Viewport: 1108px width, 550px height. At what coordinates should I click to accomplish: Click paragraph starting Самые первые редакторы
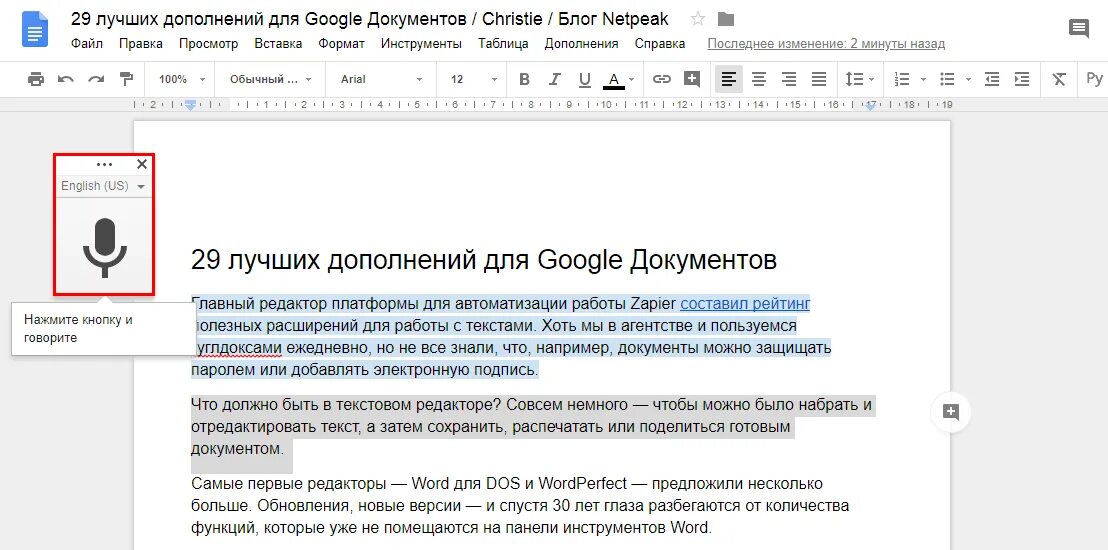pos(520,506)
